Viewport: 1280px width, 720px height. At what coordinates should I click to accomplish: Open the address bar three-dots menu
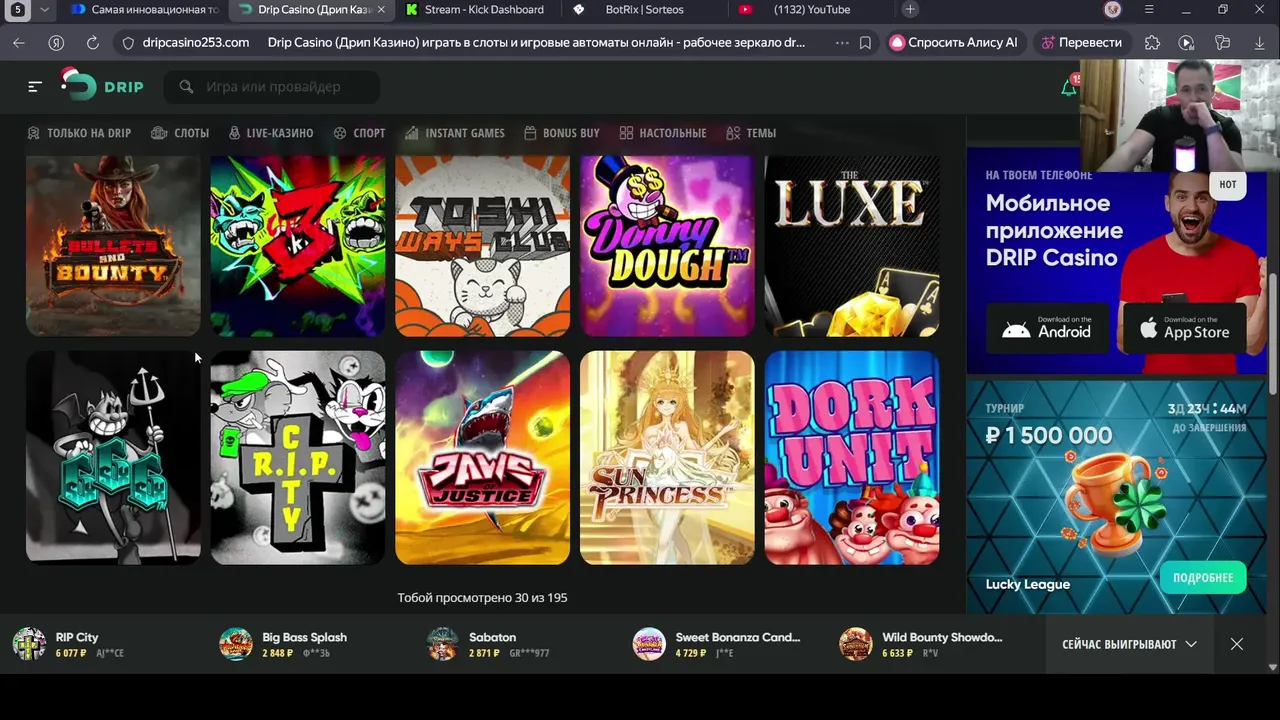point(842,43)
